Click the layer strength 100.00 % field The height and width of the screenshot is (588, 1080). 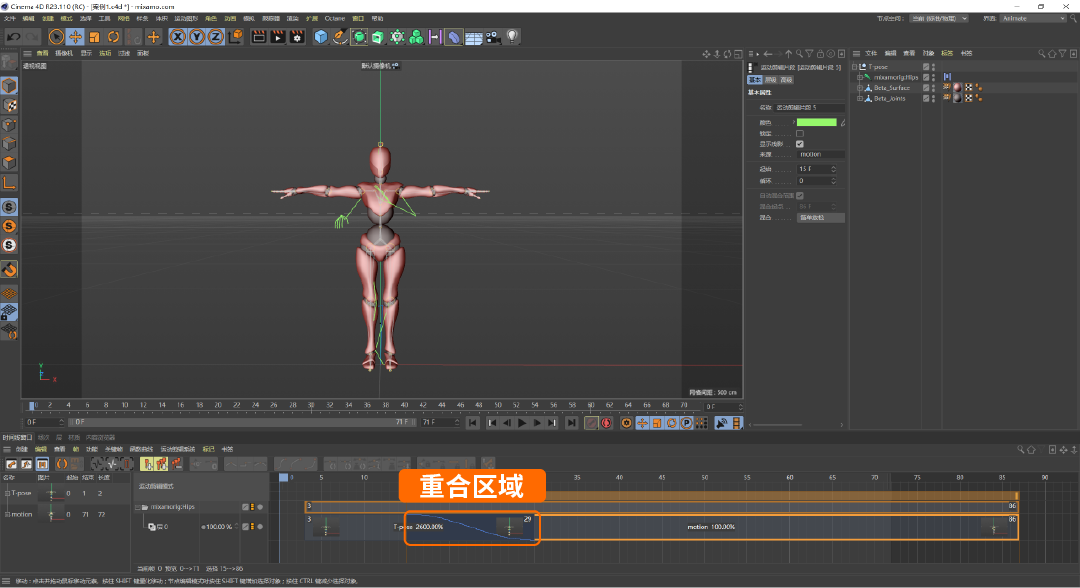click(218, 527)
